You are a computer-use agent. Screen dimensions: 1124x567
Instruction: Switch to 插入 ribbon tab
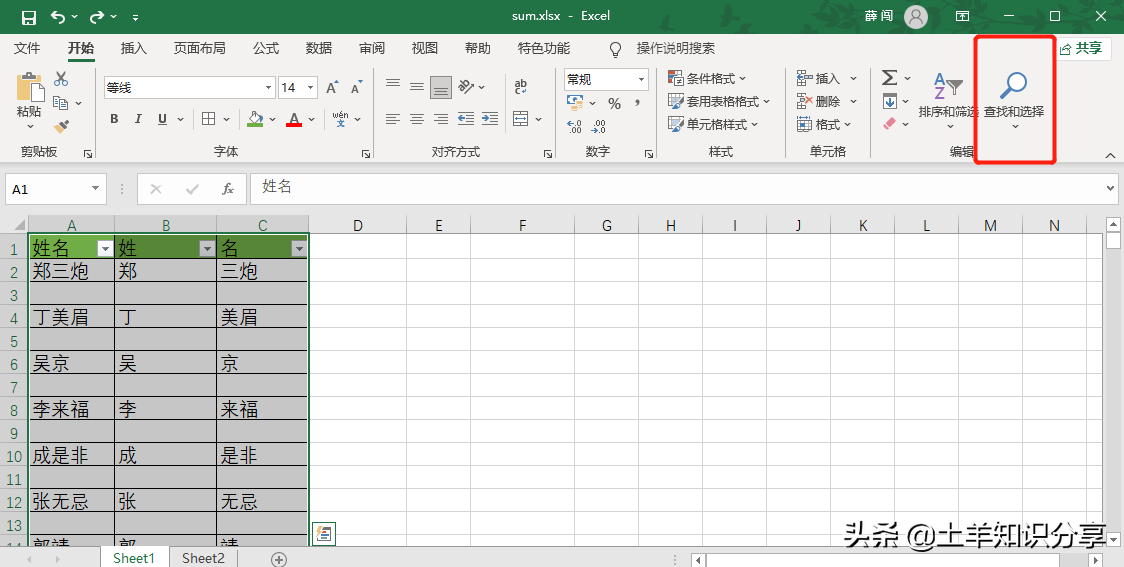coord(134,49)
